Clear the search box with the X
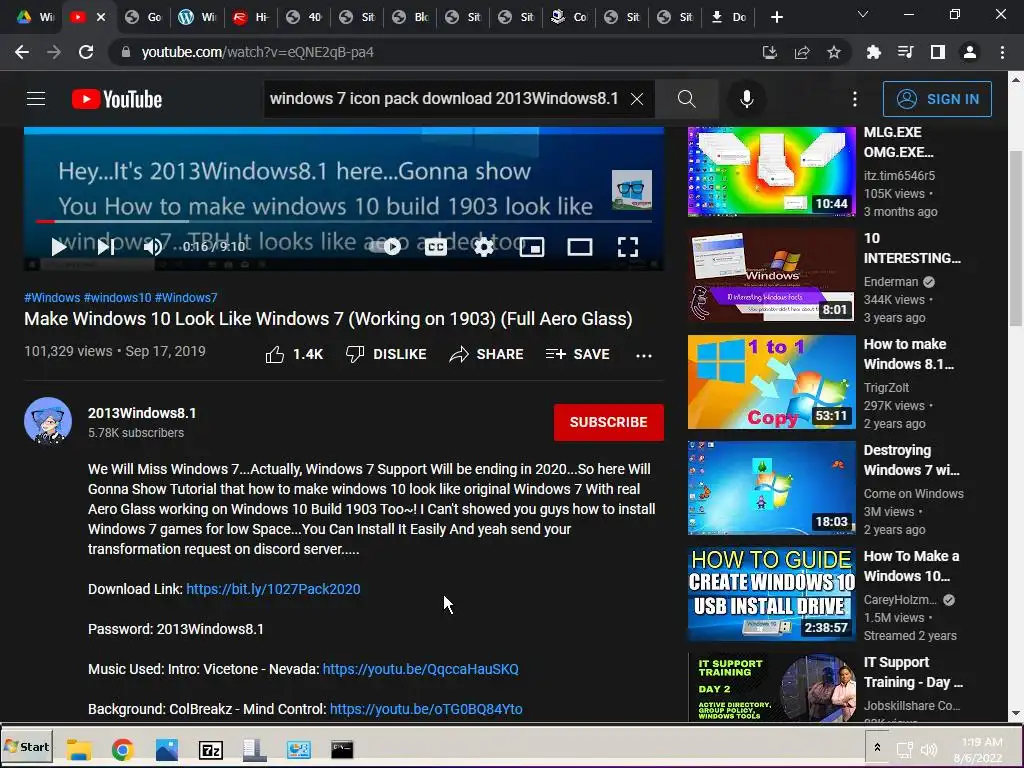 (637, 99)
